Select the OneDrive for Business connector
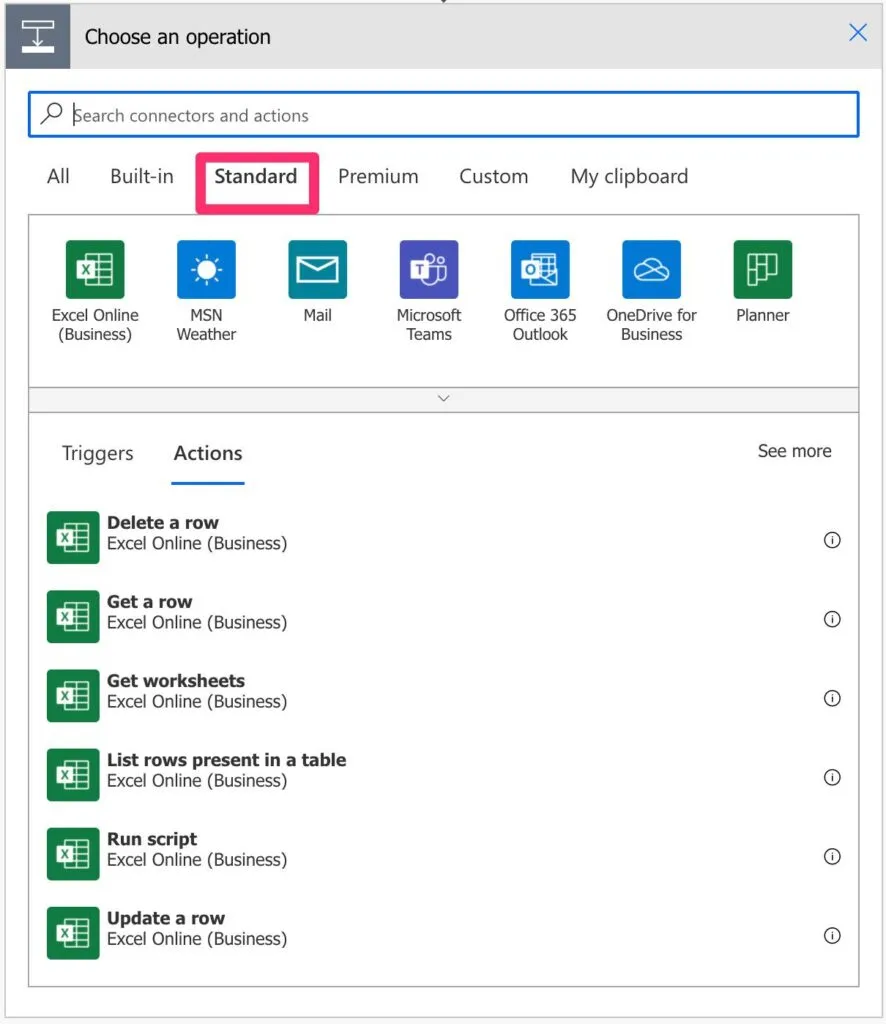This screenshot has height=1024, width=886. [x=651, y=270]
